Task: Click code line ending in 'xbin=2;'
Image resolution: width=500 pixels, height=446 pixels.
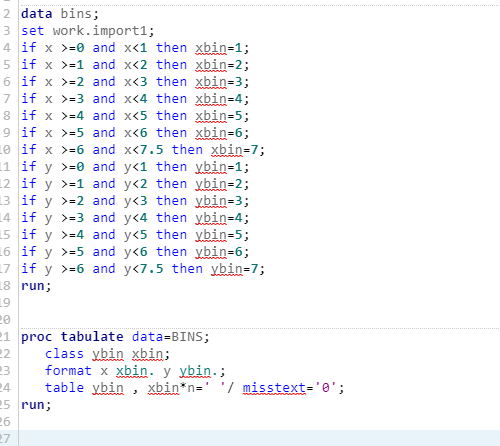Action: [135, 65]
